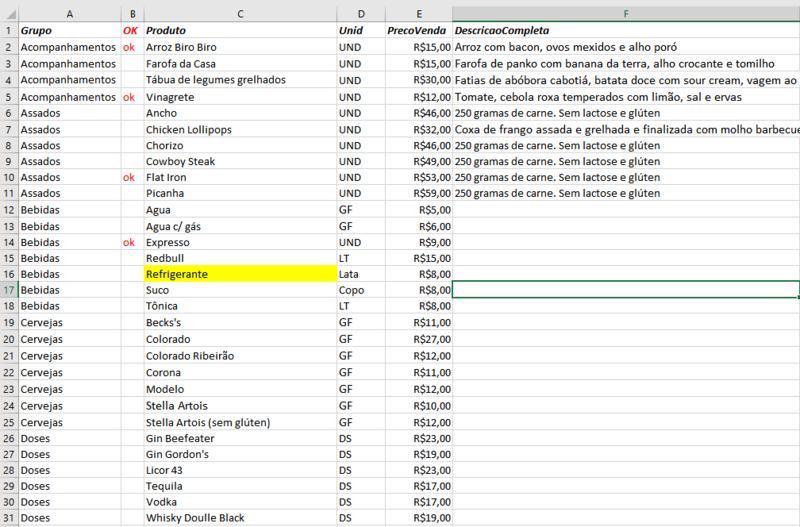Click the select-all corner triangle
This screenshot has height=527, width=800.
pos(9,14)
